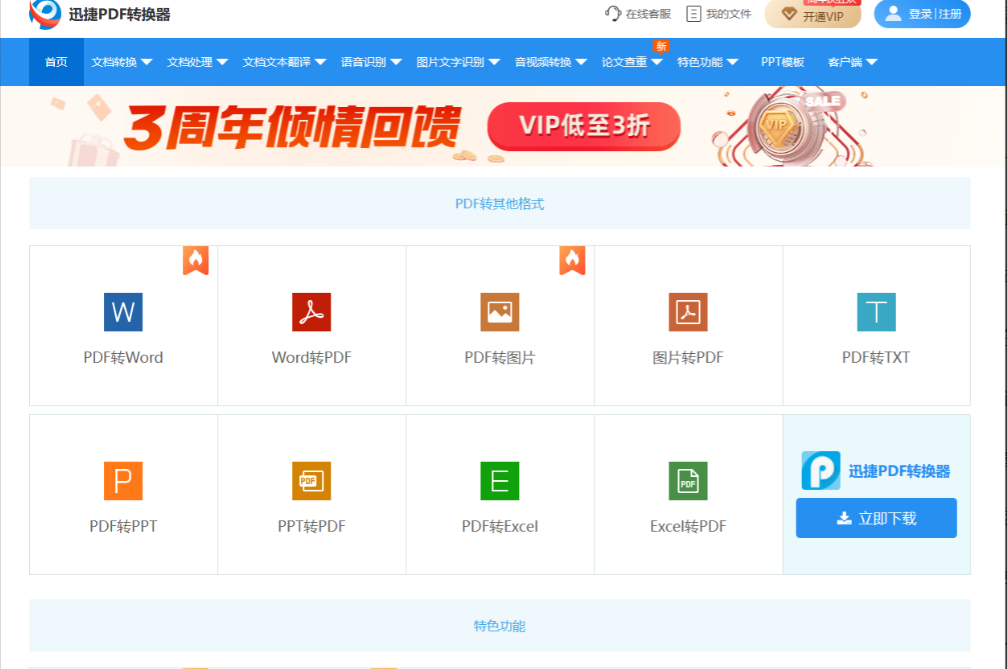Click the PPT转PDF label
Viewport: 1007px width, 669px height.
coord(311,526)
